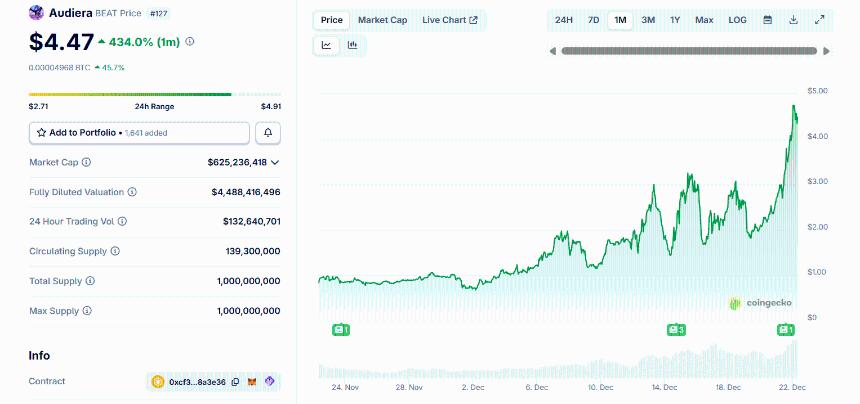This screenshot has width=860, height=404.
Task: Click trading volume value $132,640,701
Action: [x=252, y=221]
